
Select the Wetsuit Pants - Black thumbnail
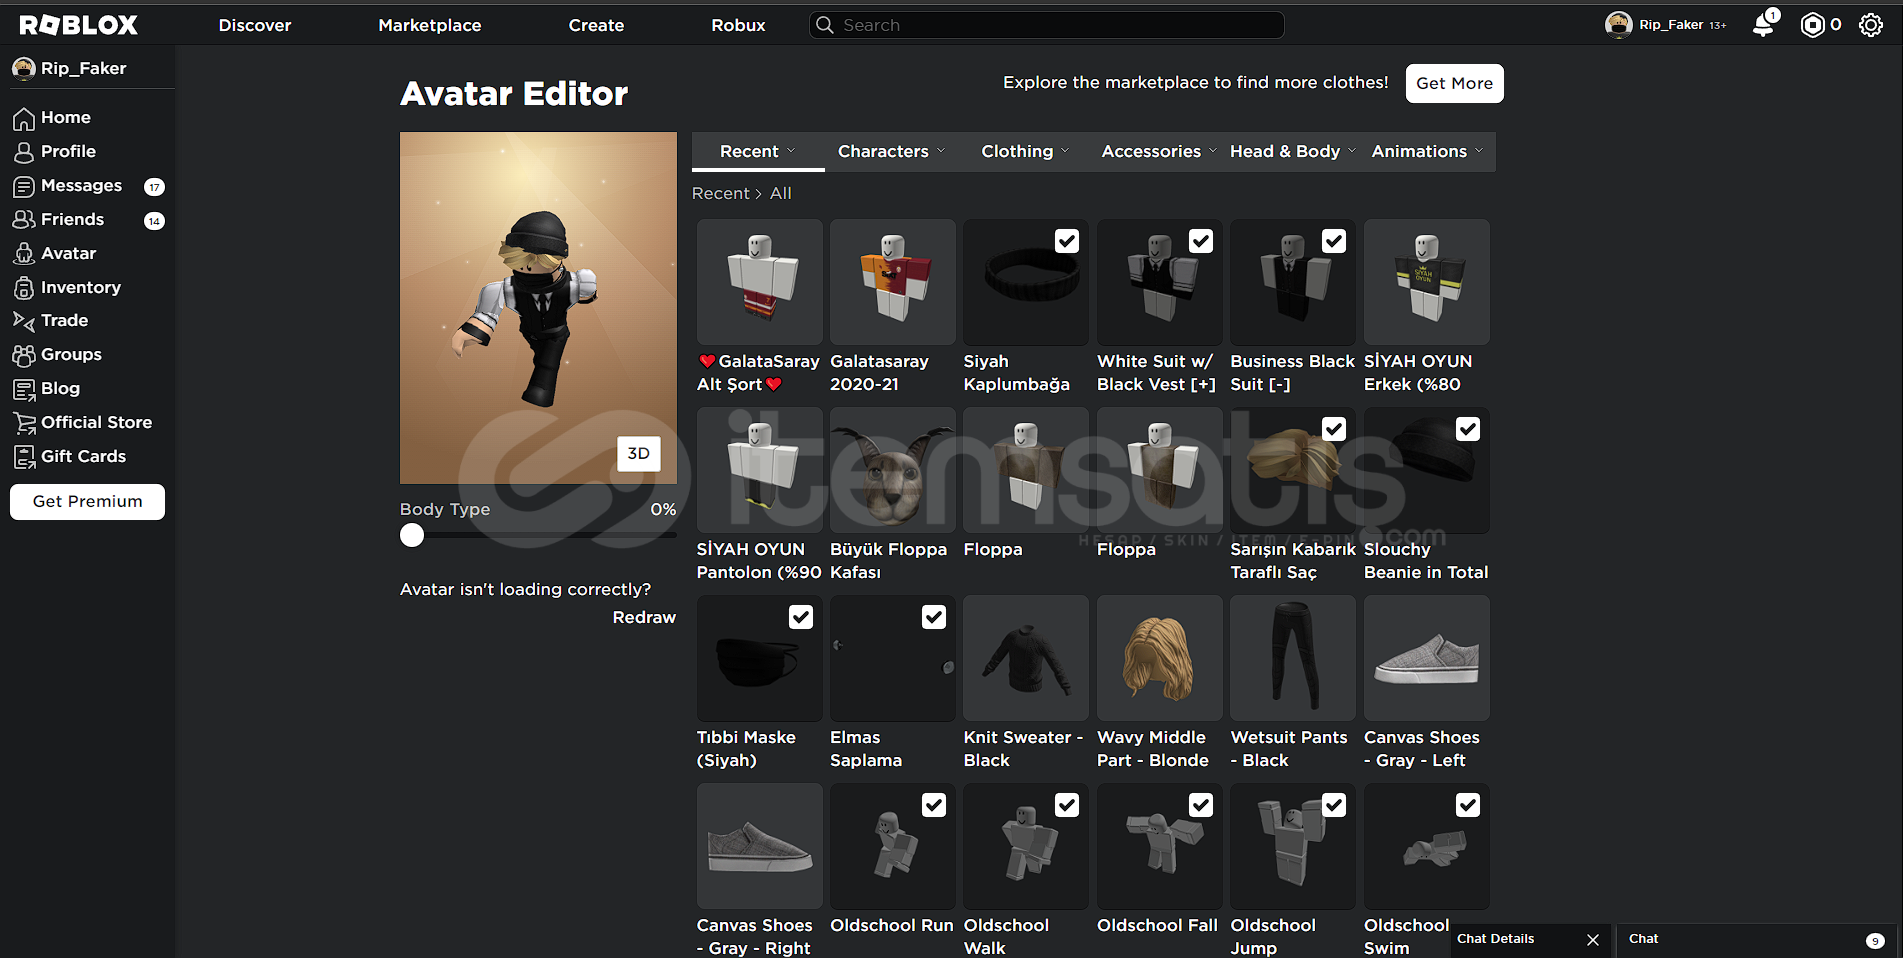click(1293, 658)
